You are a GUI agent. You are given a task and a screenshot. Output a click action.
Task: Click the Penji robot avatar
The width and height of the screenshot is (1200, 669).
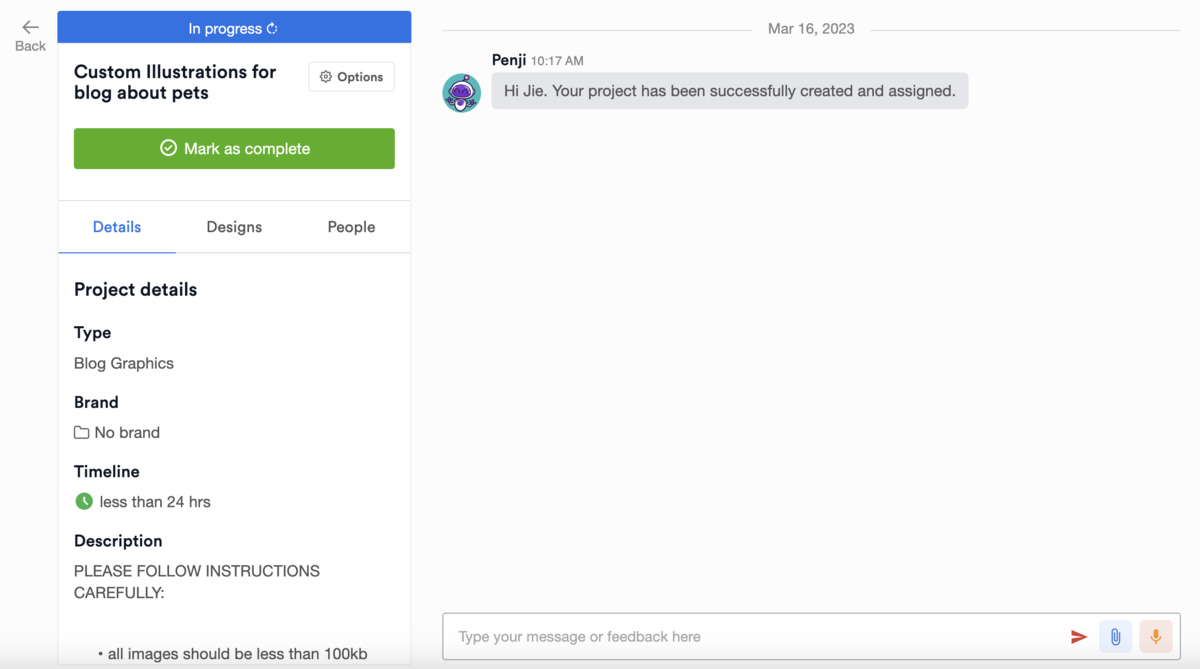[462, 93]
